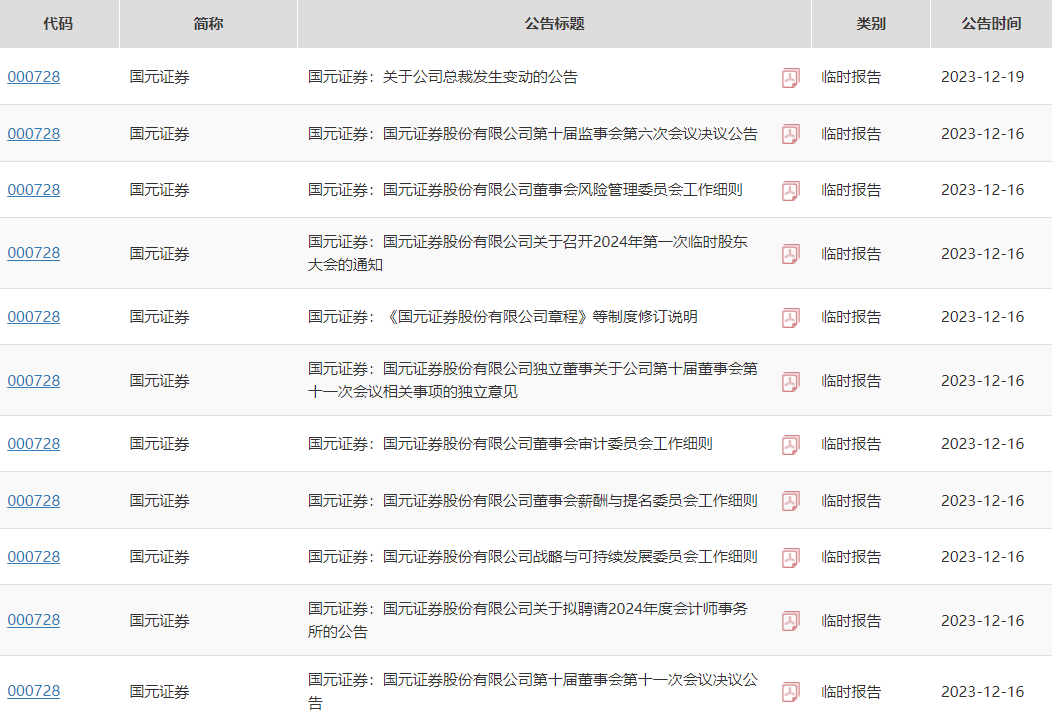Open 000728 link in 董事会第十一次会议决议 row
This screenshot has width=1053, height=724.
[x=34, y=691]
